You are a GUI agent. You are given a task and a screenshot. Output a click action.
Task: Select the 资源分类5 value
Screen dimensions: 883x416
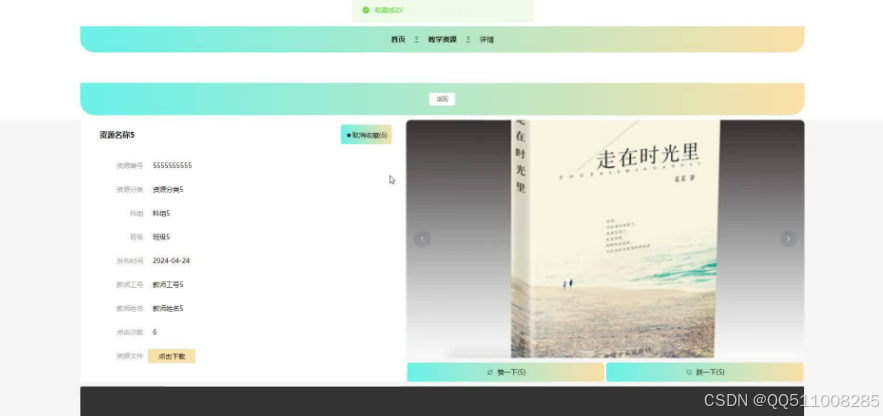coord(168,189)
